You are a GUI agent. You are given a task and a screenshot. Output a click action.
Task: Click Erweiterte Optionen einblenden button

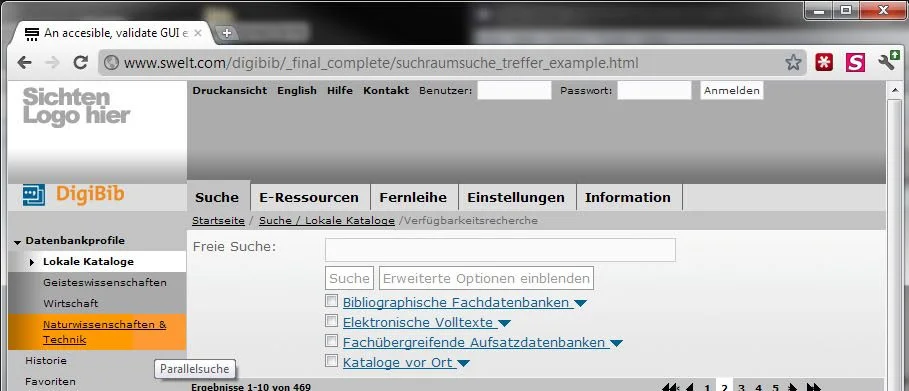pyautogui.click(x=486, y=278)
